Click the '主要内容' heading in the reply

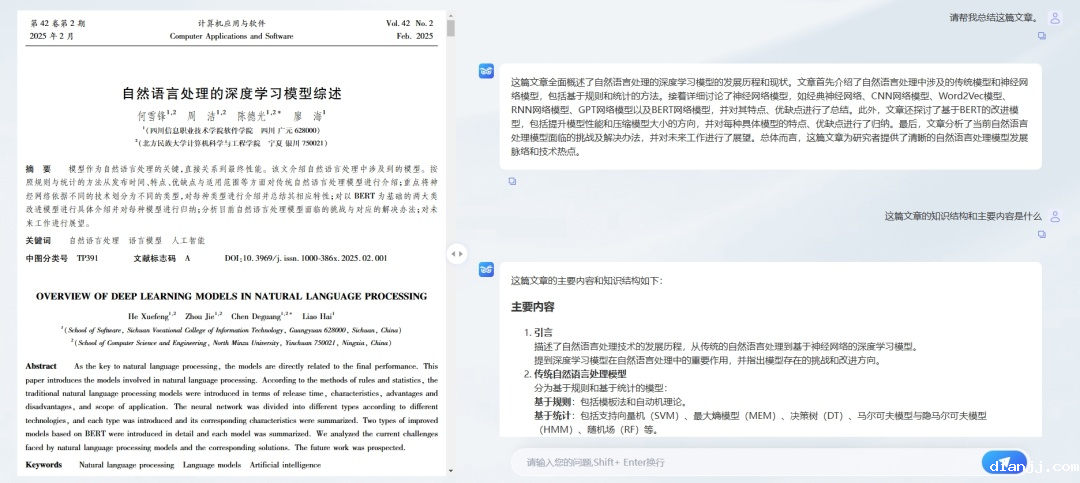(x=532, y=307)
